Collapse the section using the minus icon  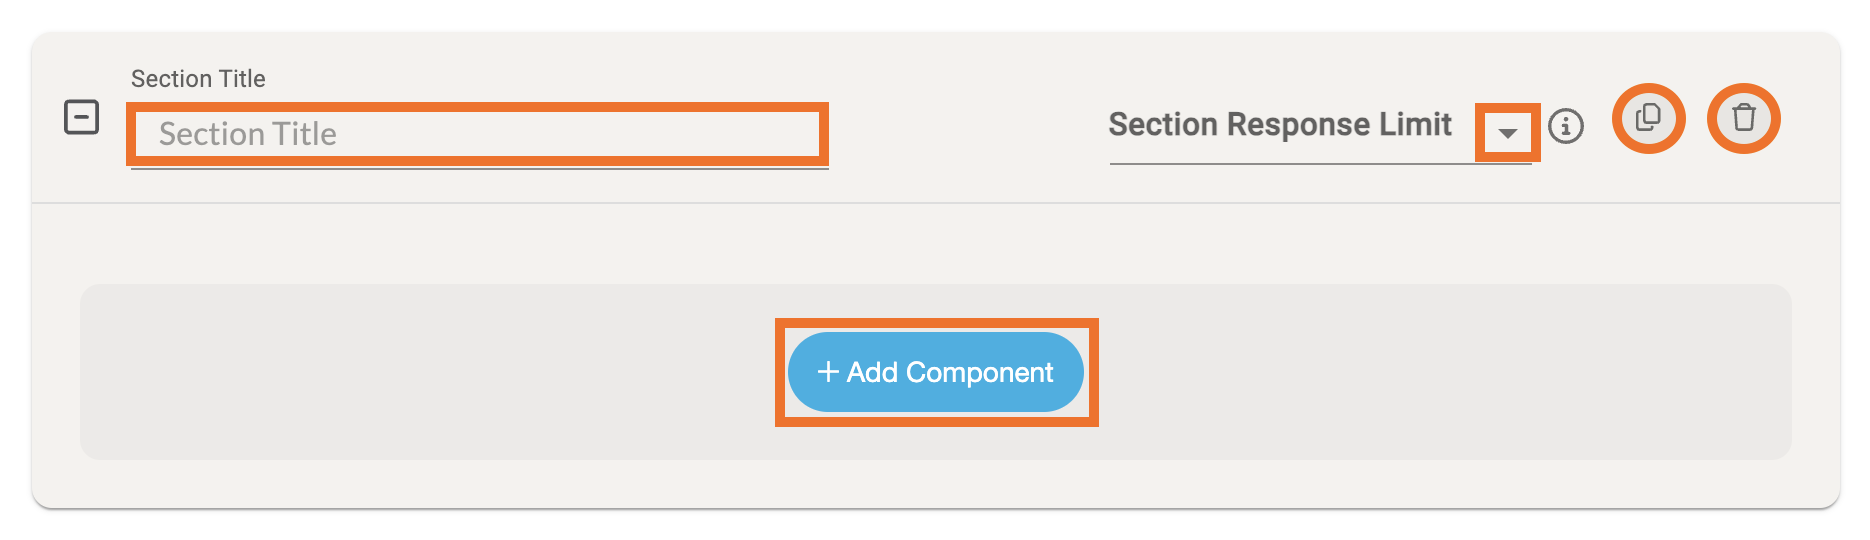pyautogui.click(x=81, y=117)
